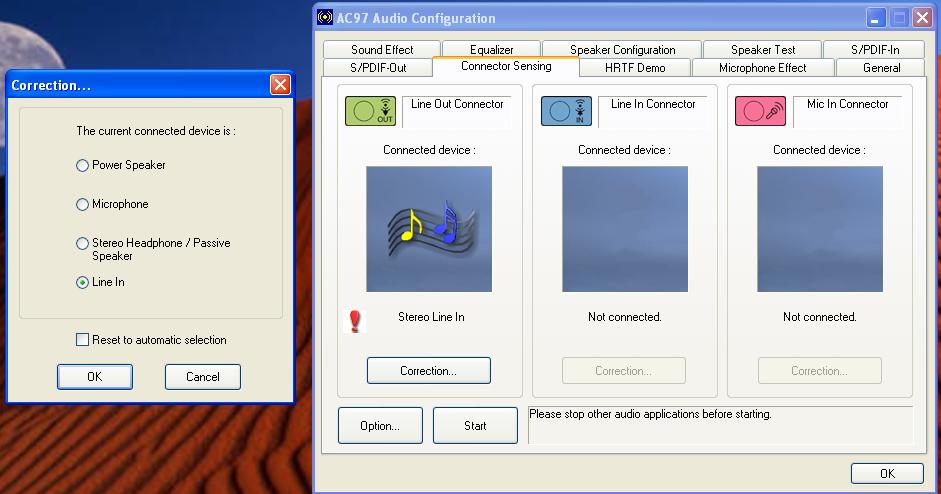Confirm the Correction dialog with OK
941x494 pixels.
pos(95,377)
